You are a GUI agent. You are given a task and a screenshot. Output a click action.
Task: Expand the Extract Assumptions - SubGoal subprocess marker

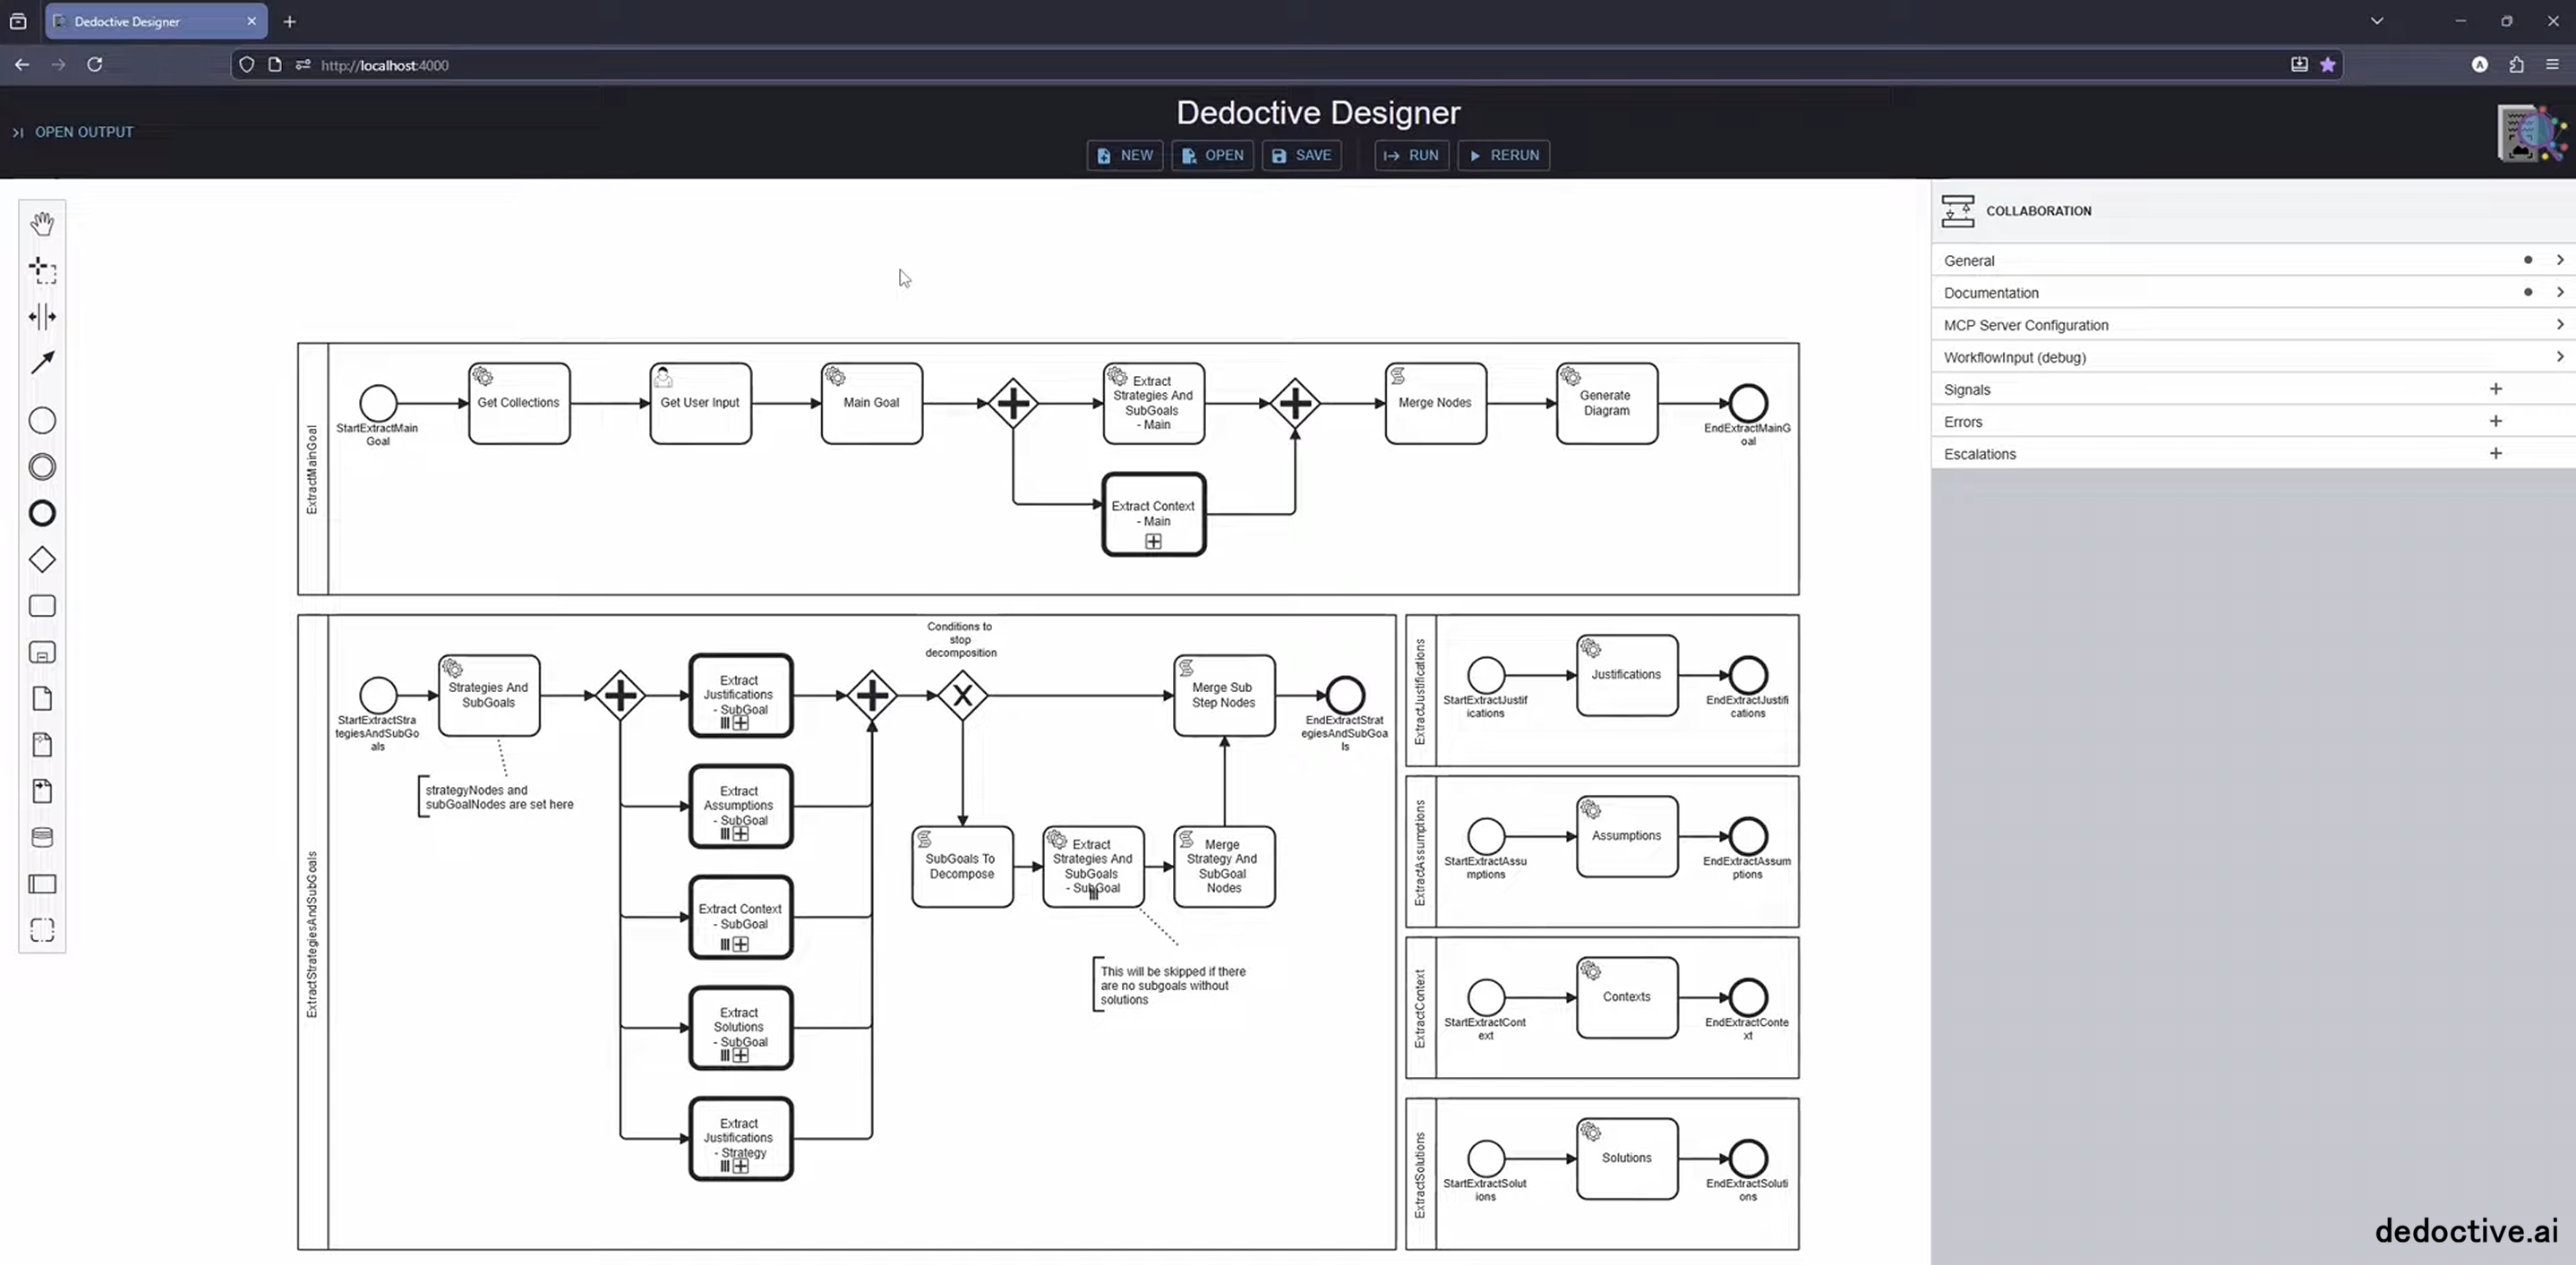(740, 834)
